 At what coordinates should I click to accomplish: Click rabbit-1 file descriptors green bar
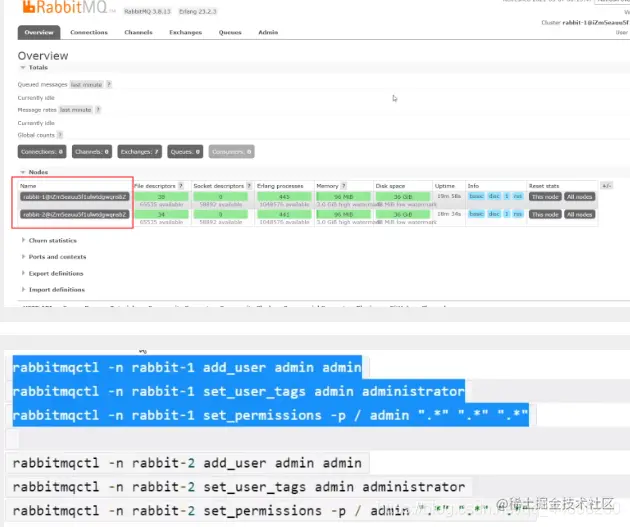point(162,197)
